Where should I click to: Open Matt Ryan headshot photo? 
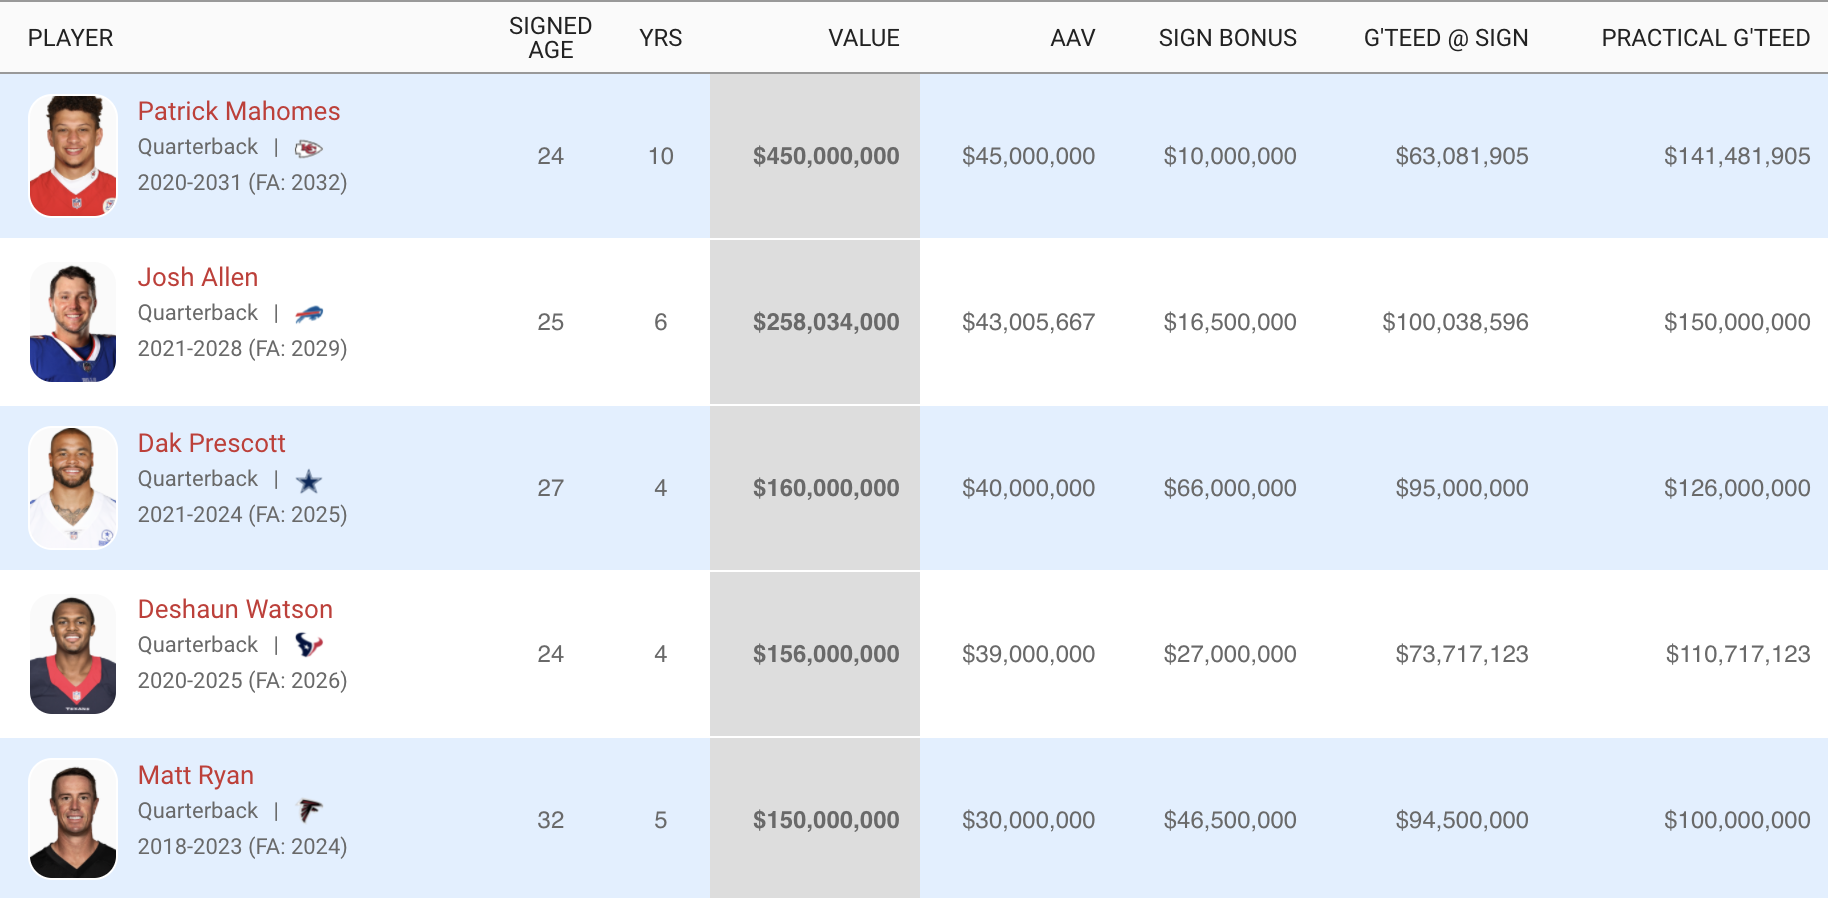coord(73,820)
